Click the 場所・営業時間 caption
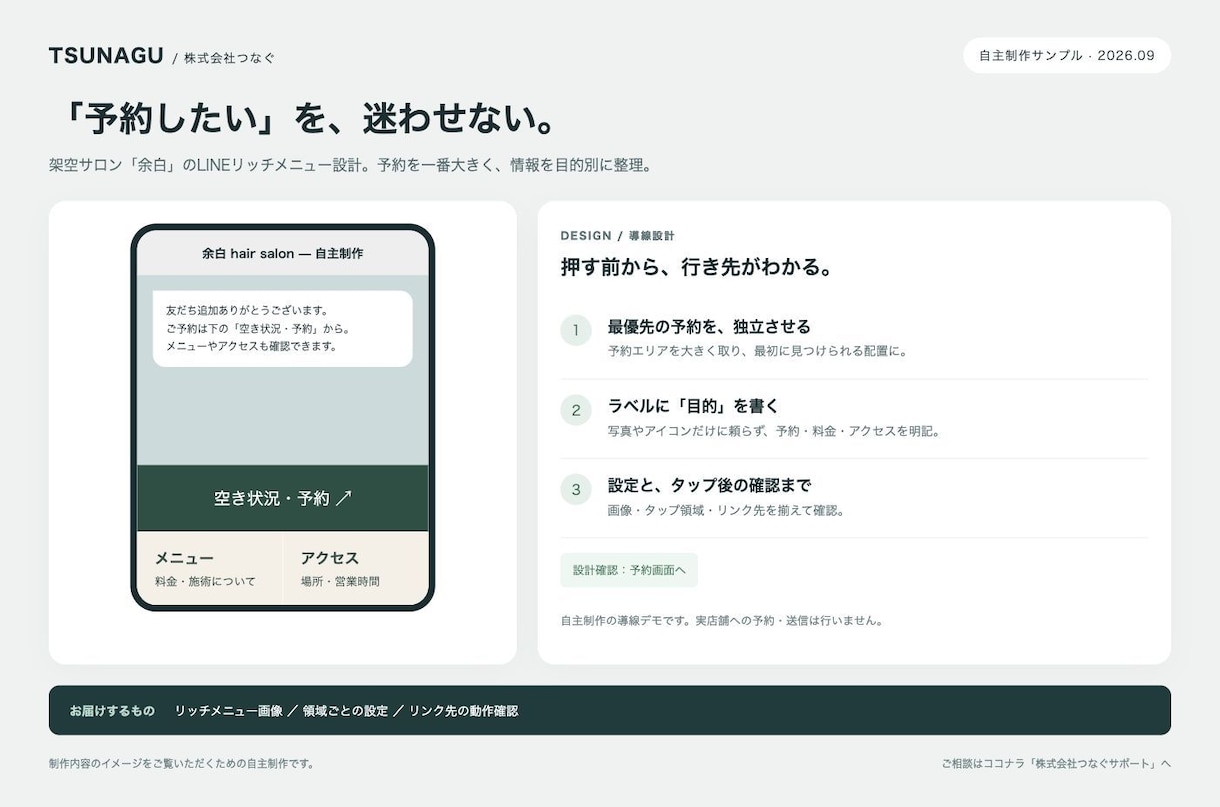 tap(340, 581)
